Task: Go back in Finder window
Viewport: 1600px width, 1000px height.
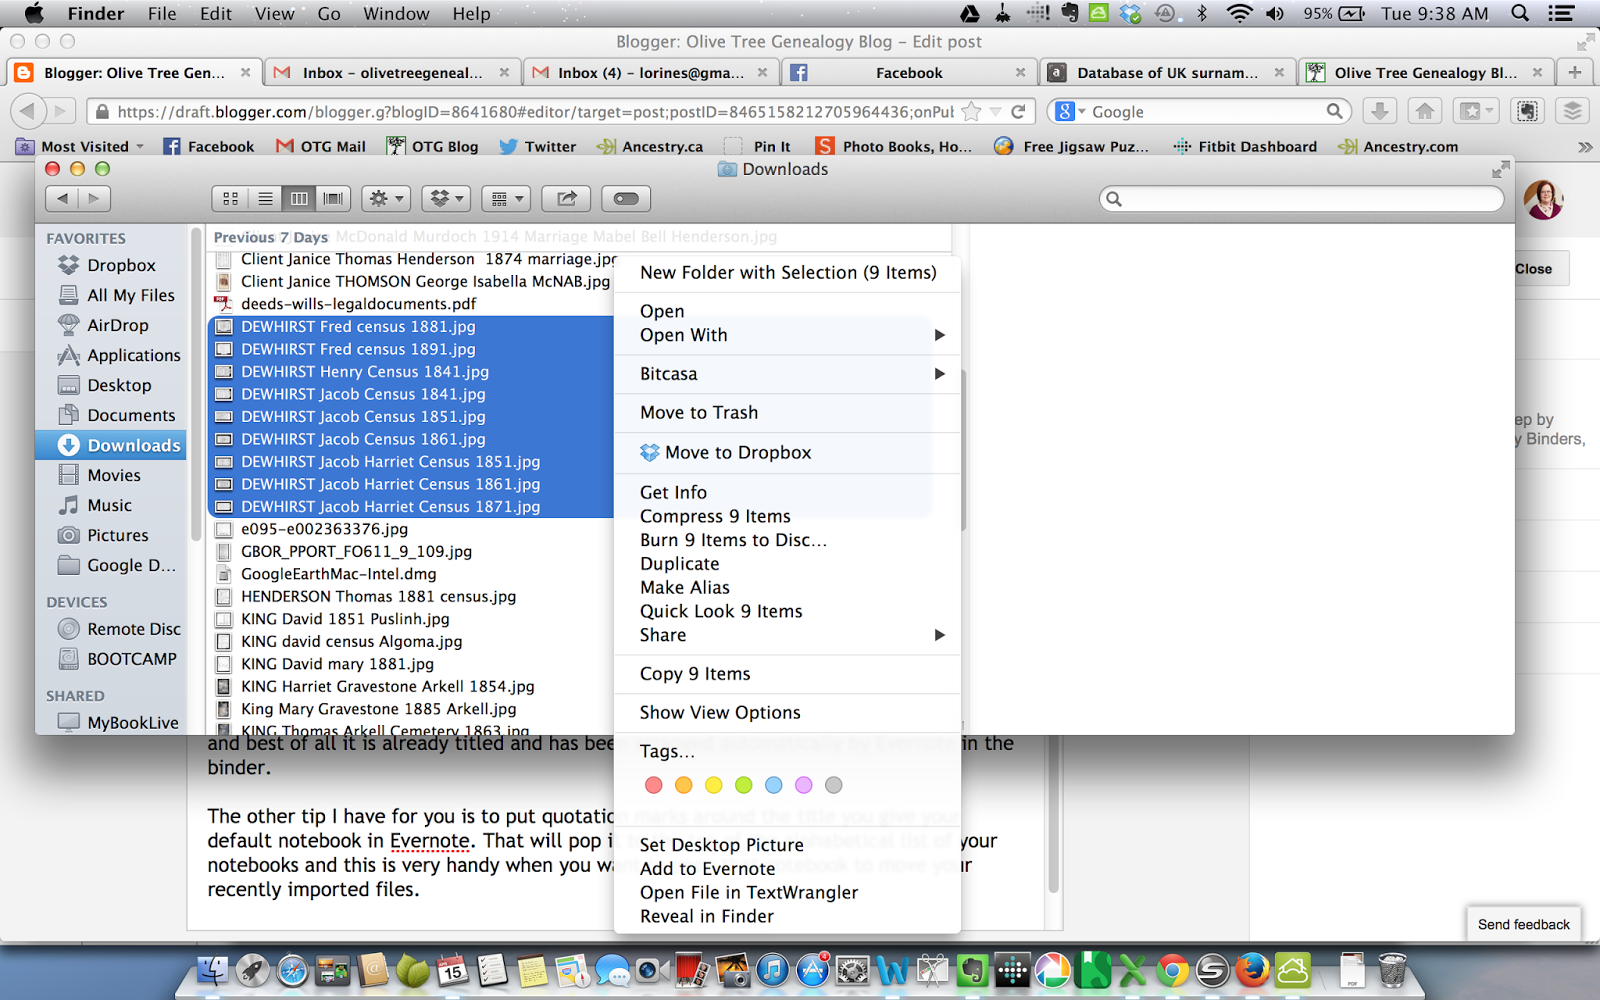Action: [62, 199]
